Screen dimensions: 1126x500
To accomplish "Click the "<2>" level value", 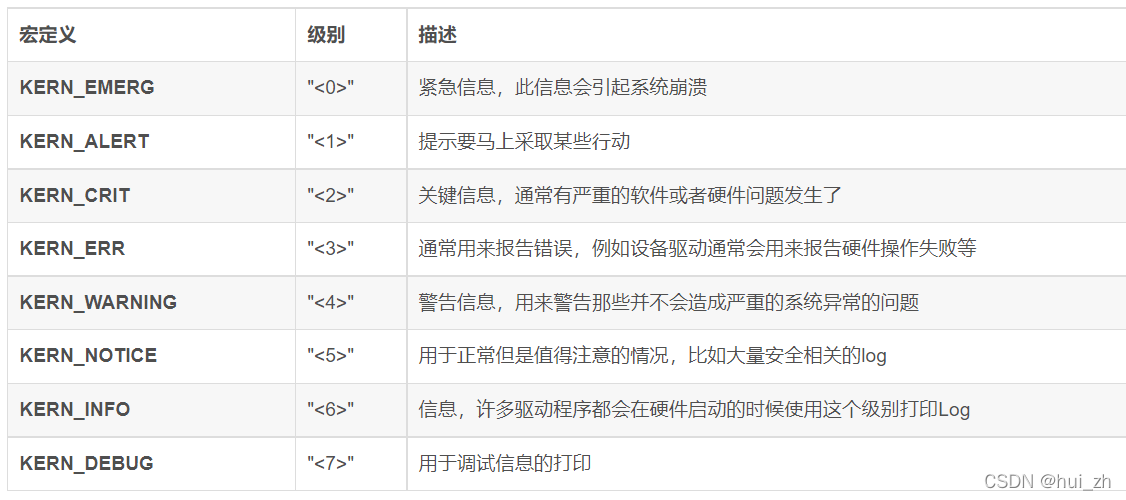I will [330, 195].
